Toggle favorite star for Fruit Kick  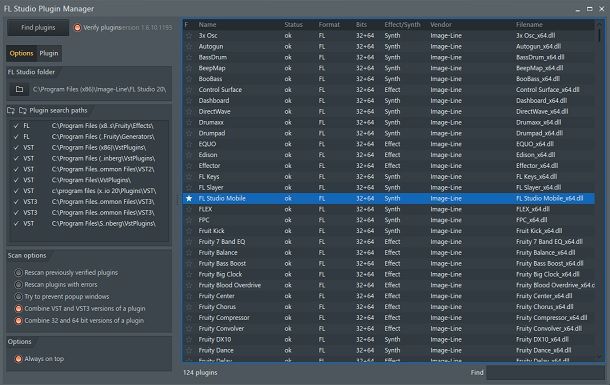pos(189,231)
